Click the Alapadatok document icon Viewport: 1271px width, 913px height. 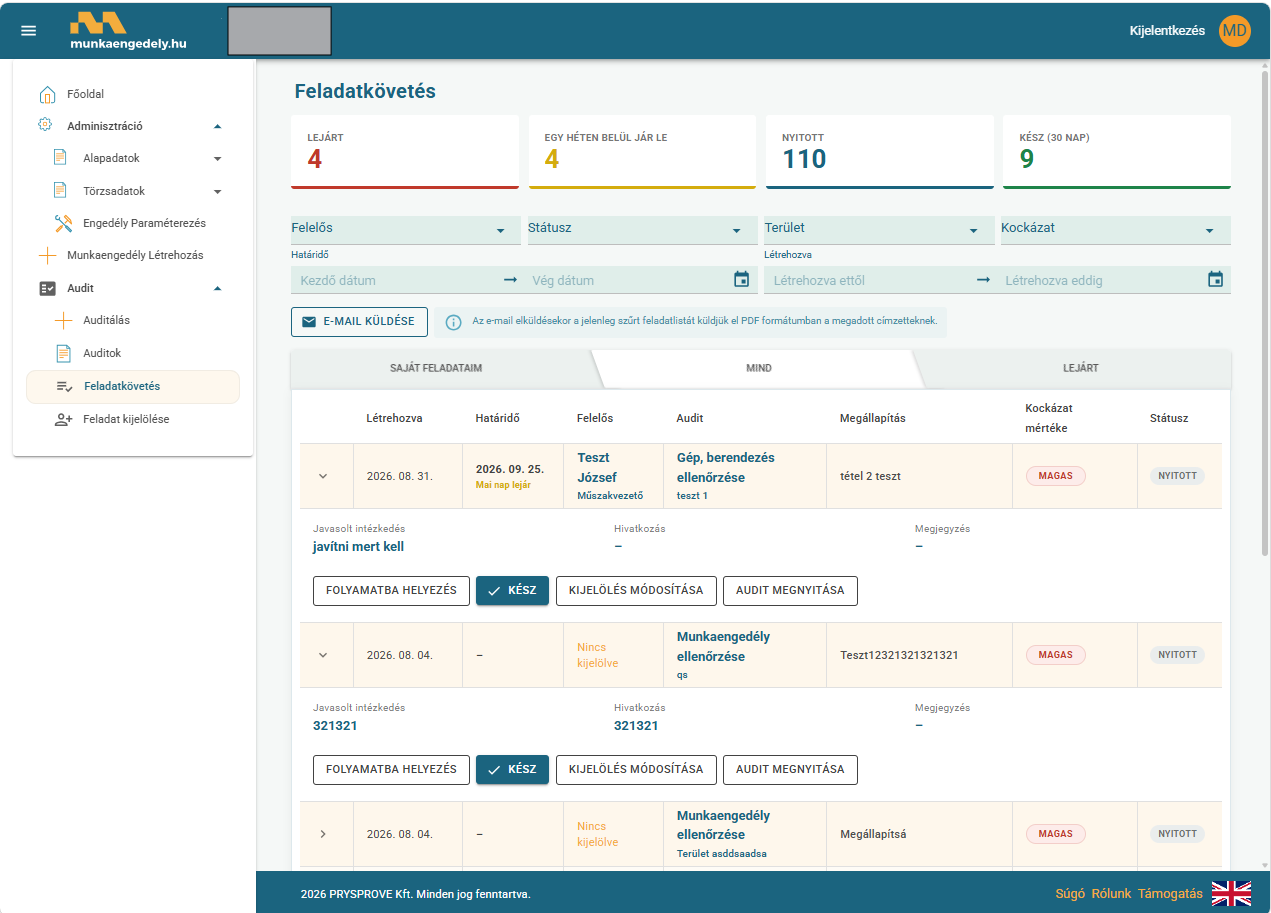coord(61,158)
